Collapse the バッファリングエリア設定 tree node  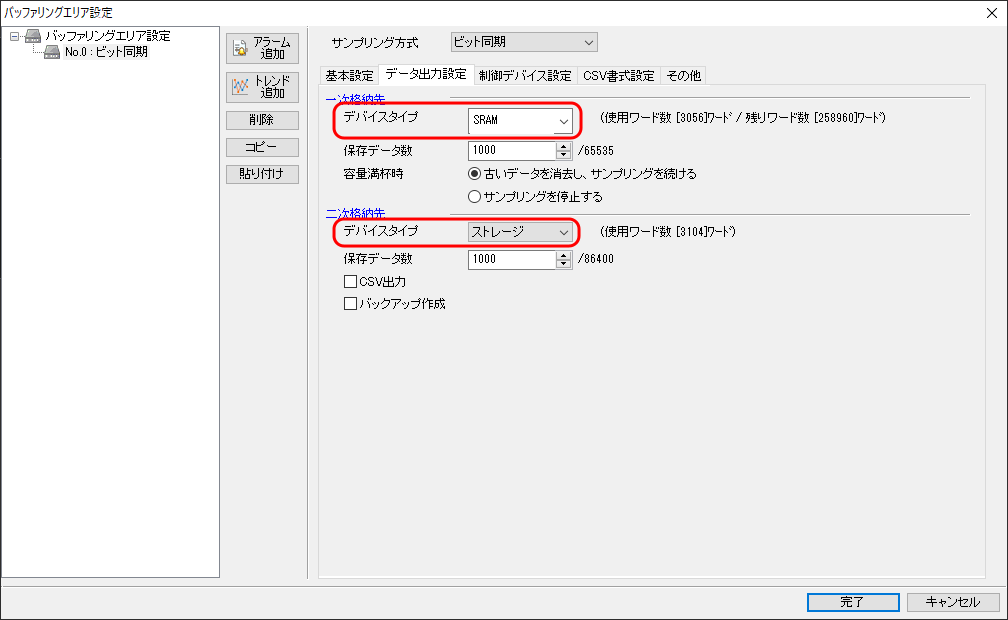(x=15, y=36)
